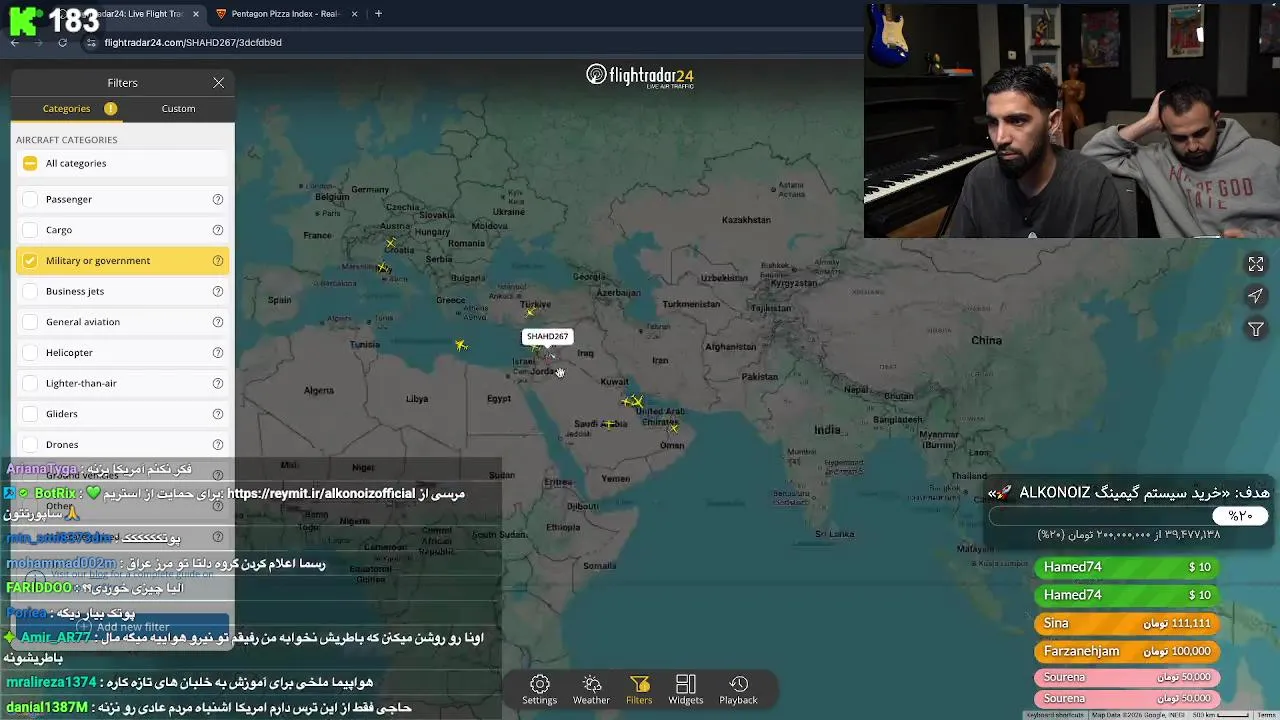
Task: Open help icon for Military or government
Action: [x=217, y=261]
